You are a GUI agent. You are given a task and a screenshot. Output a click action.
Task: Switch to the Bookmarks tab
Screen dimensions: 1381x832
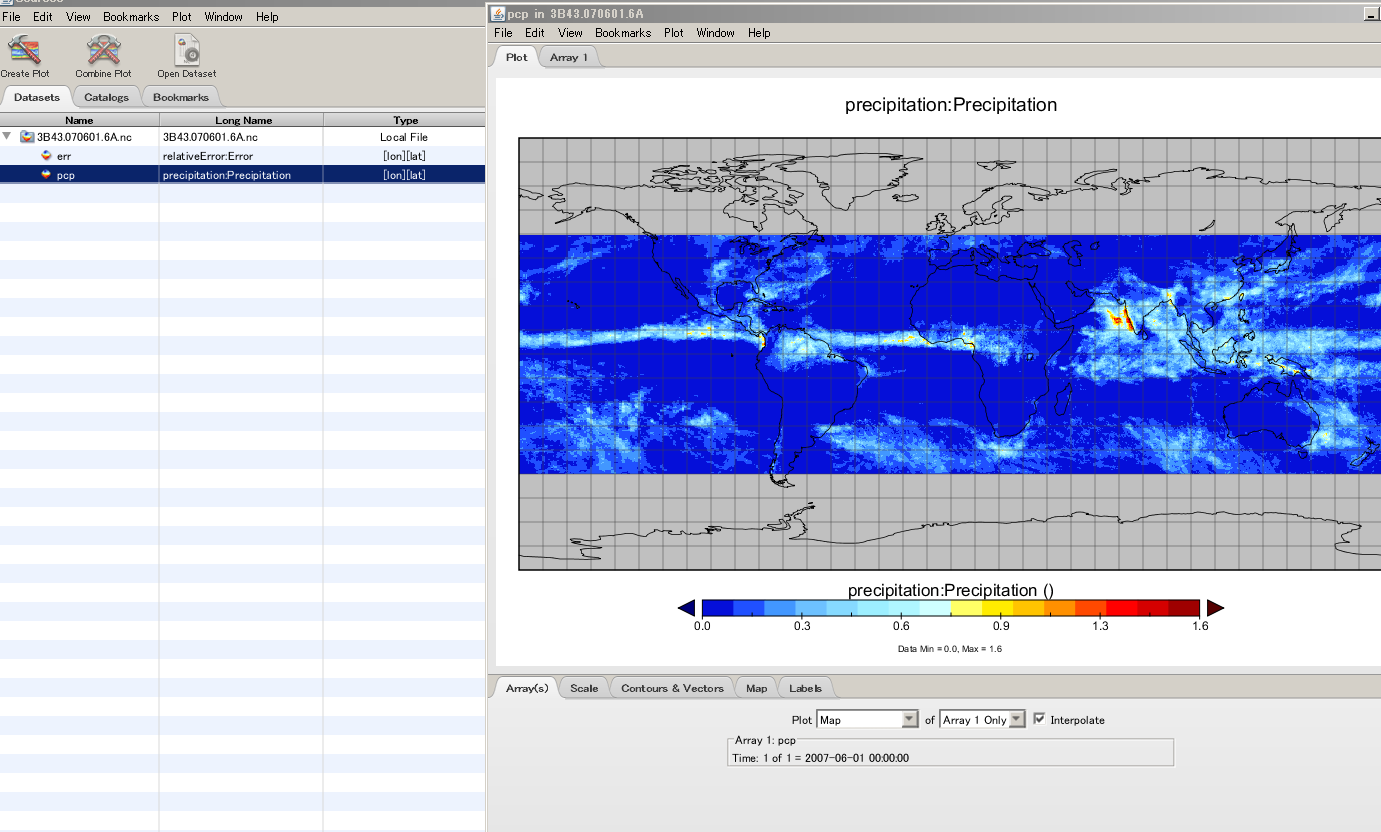[x=181, y=97]
